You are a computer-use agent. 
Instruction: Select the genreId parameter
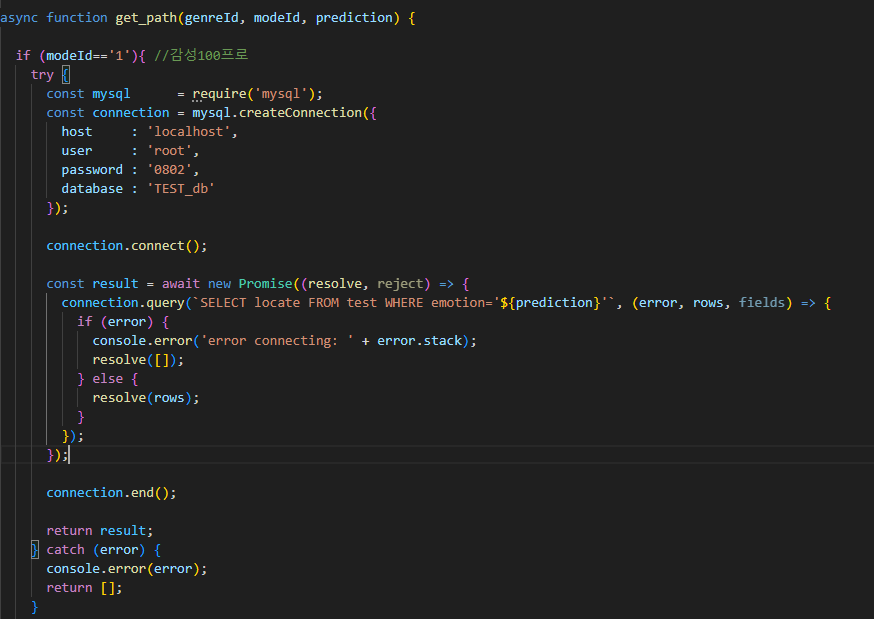(211, 18)
